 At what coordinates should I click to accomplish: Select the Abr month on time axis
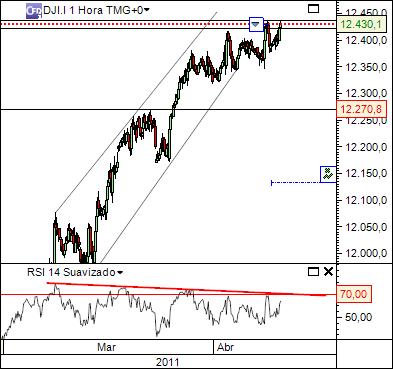click(x=226, y=347)
